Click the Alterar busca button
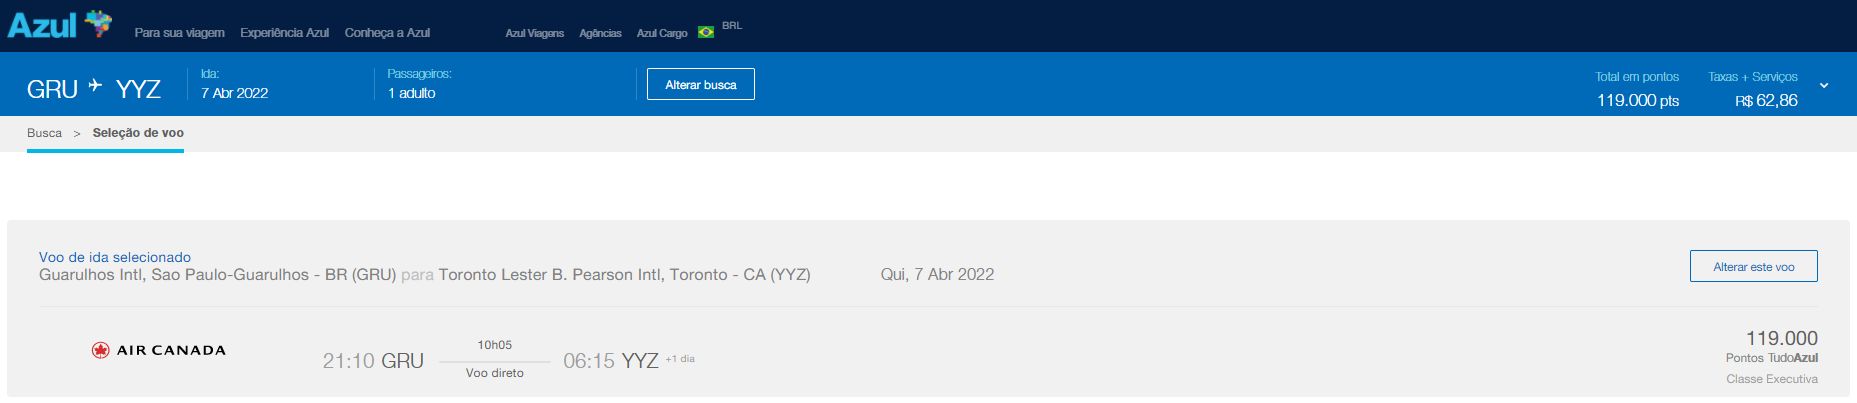 [x=701, y=84]
